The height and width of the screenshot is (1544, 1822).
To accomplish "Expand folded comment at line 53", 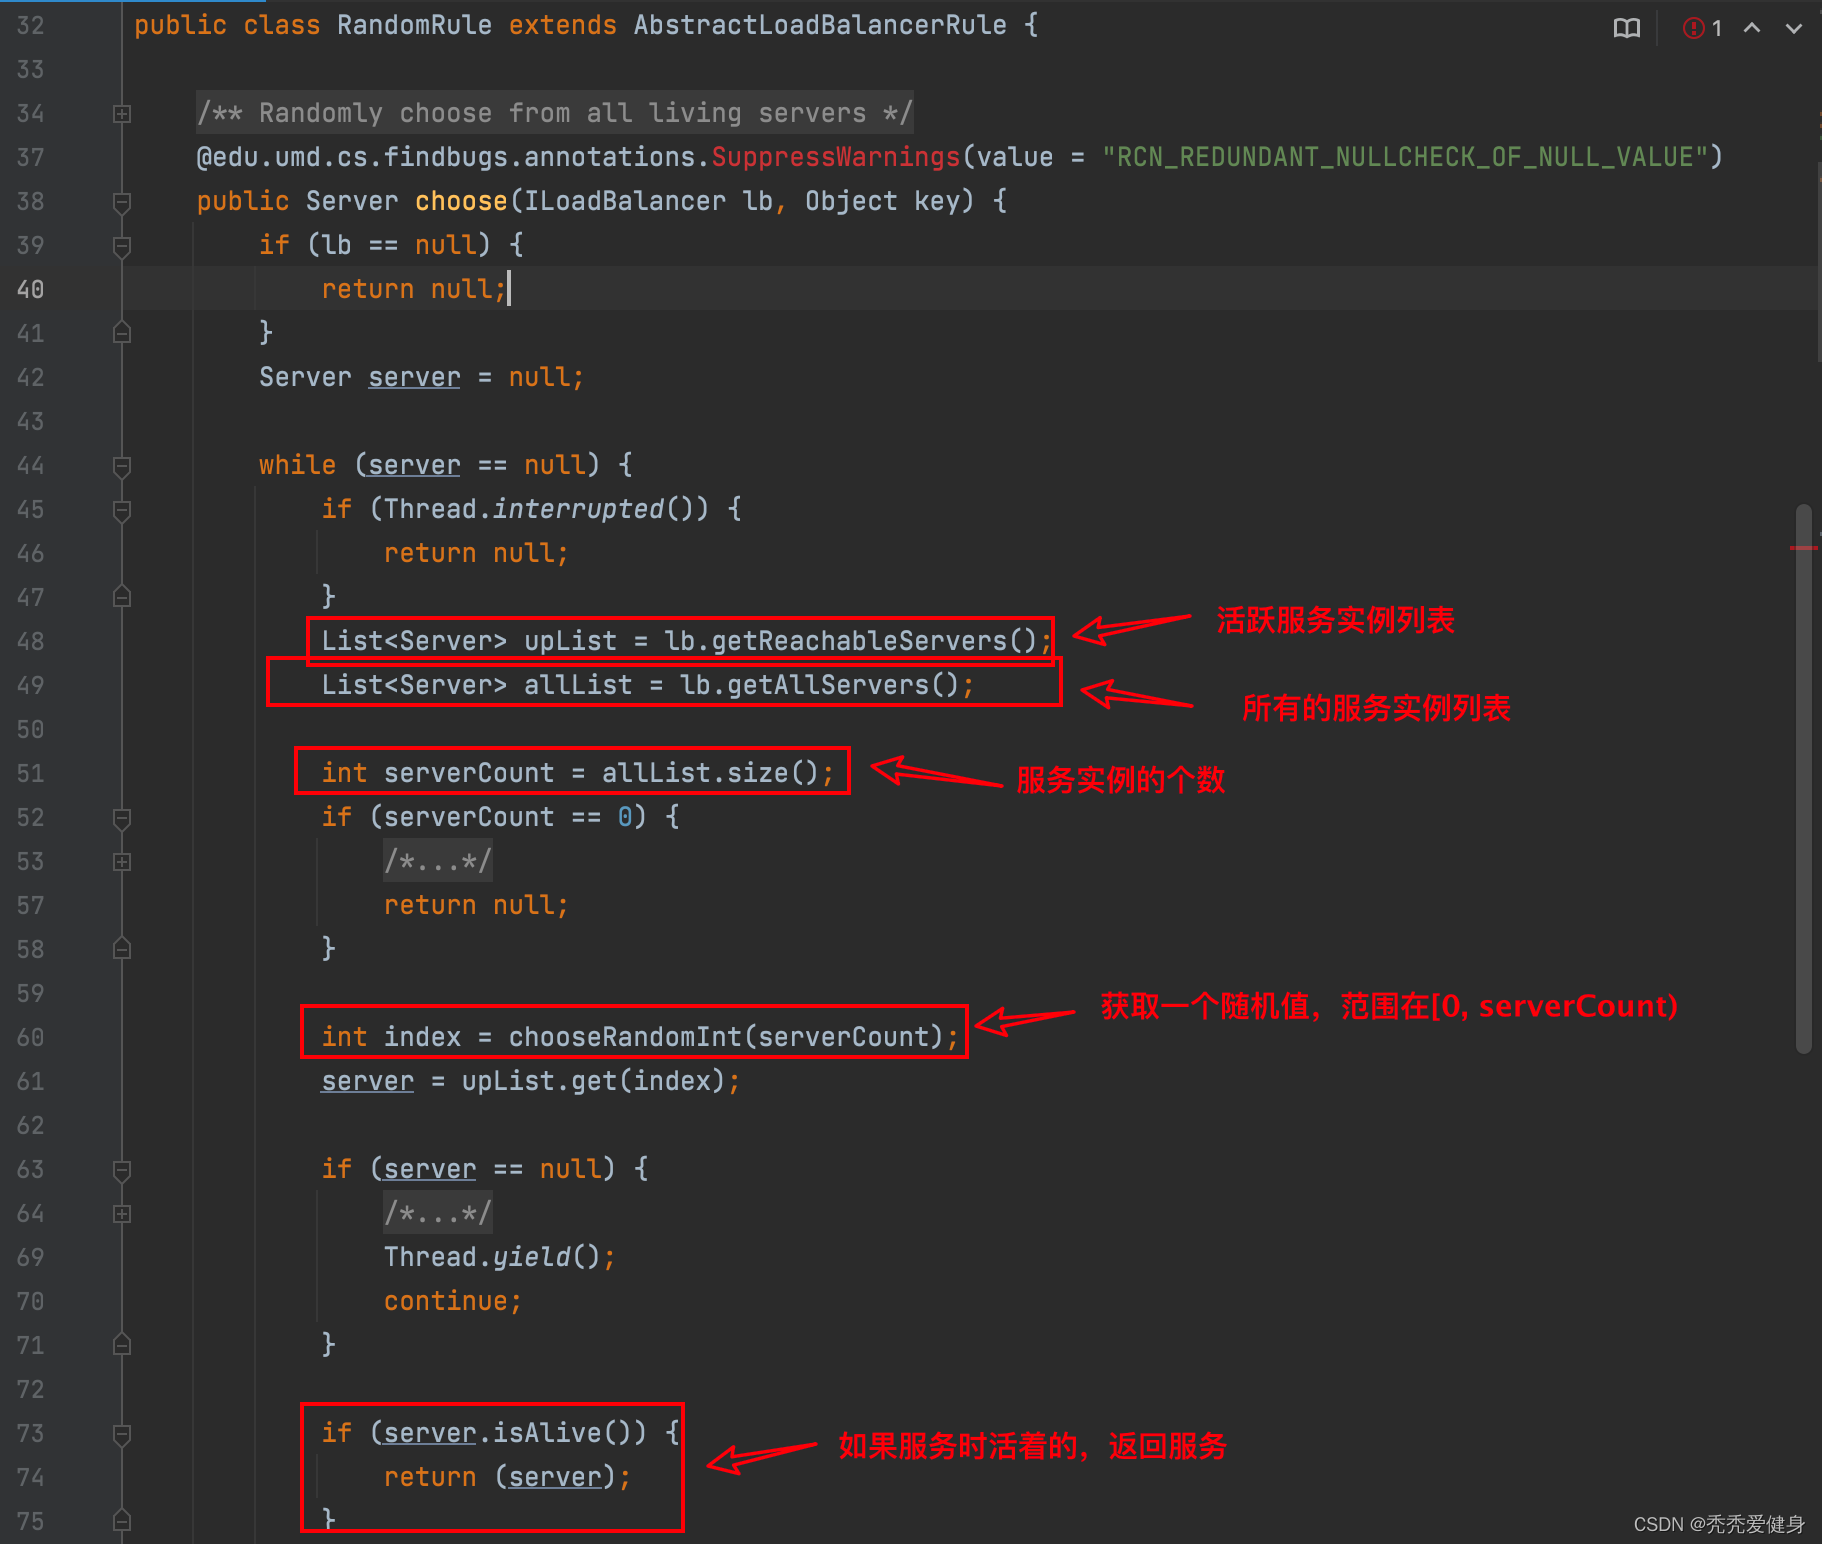I will 122,862.
